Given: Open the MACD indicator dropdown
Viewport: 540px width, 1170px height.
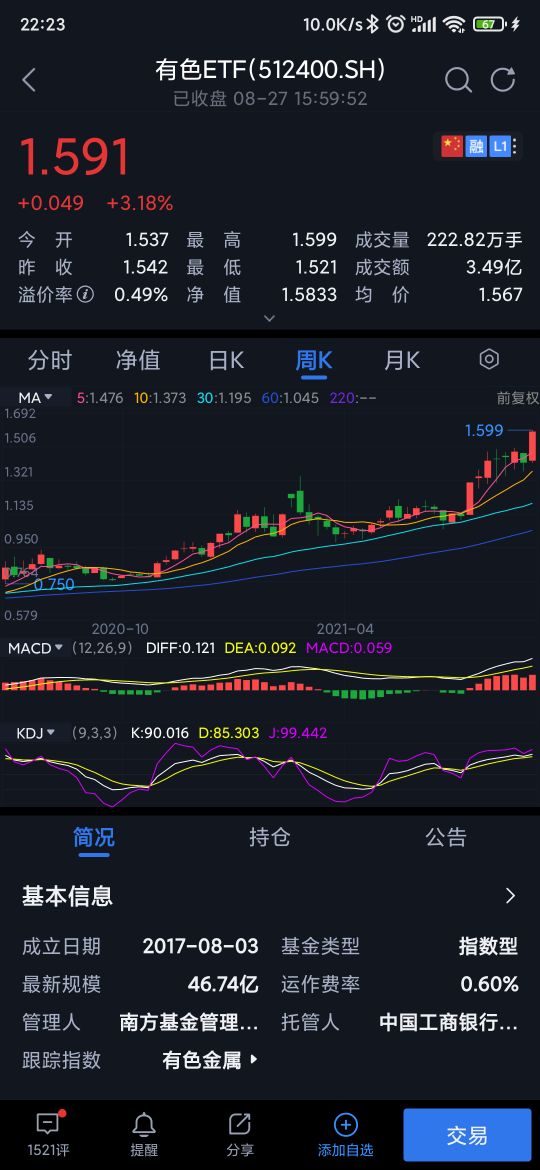Looking at the screenshot, I should pyautogui.click(x=35, y=648).
